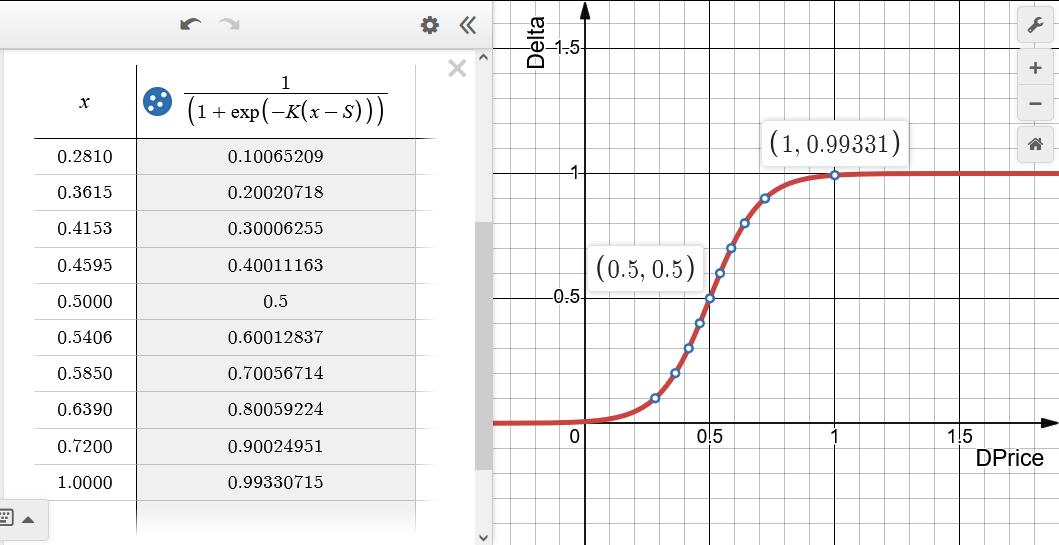Screen dimensions: 1059x545
Task: Click the scrollbar down arrow in the expression list
Action: click(484, 537)
